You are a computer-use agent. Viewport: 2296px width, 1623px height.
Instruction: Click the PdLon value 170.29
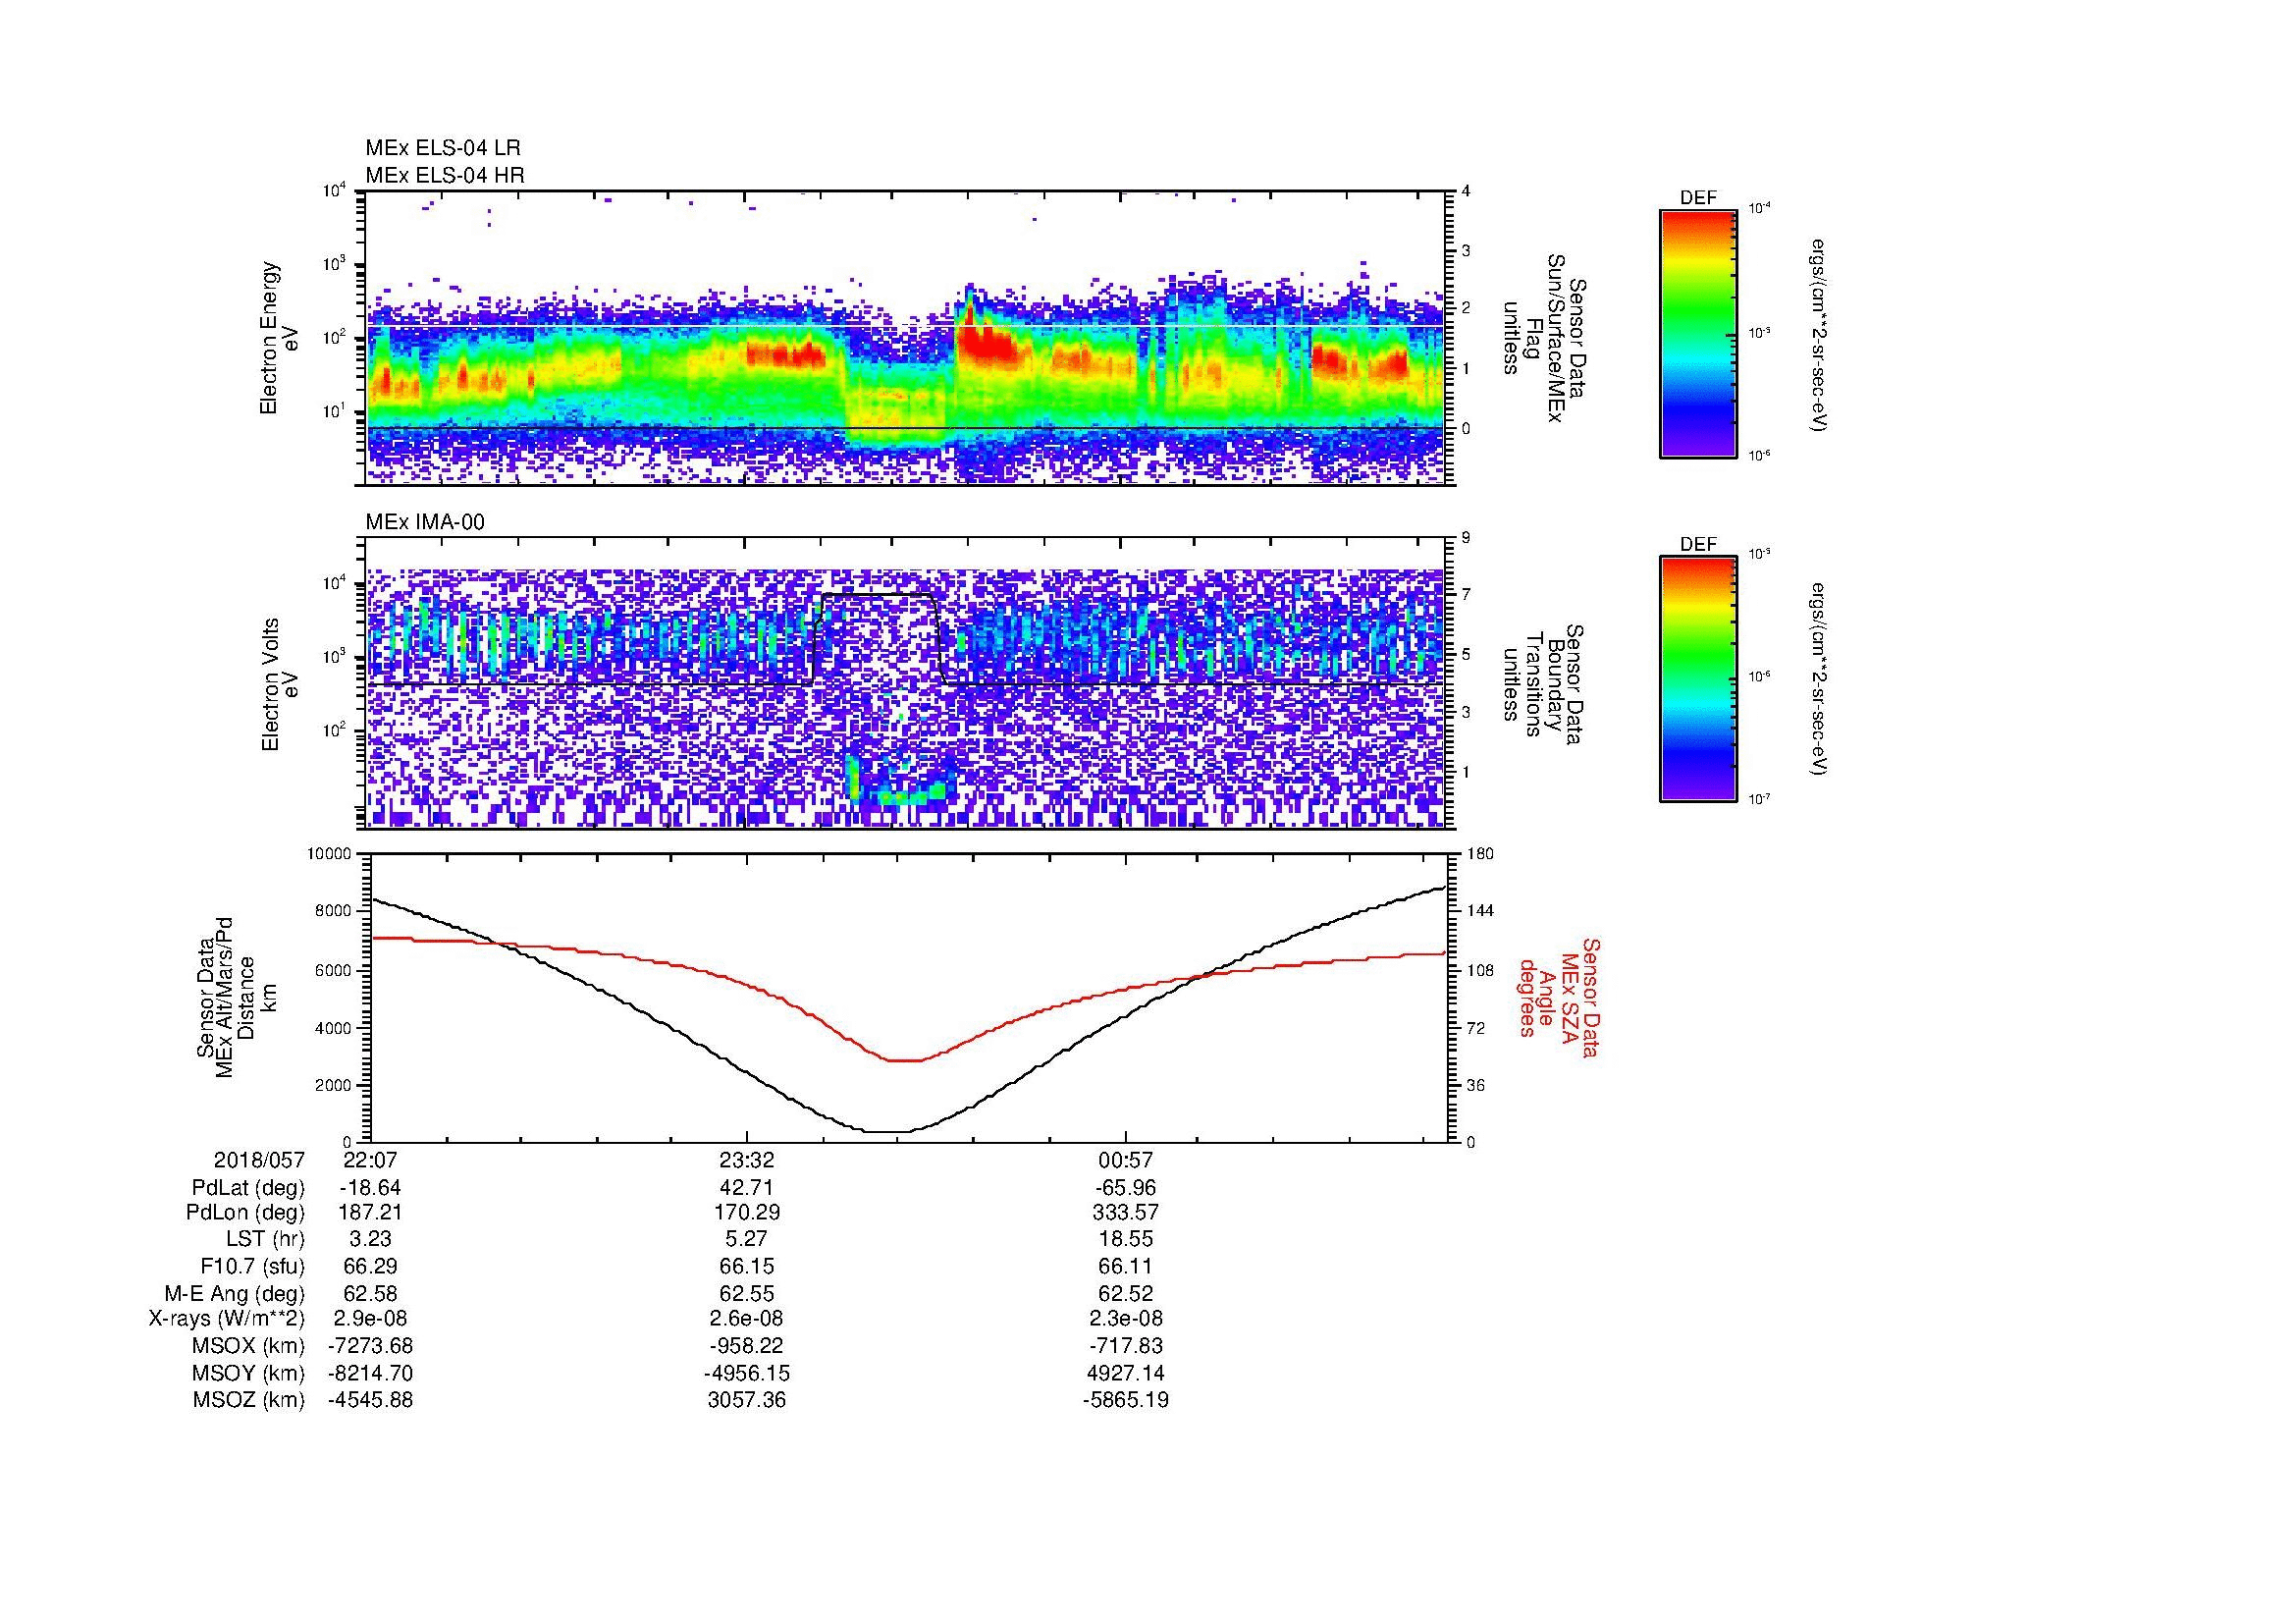coord(747,1213)
